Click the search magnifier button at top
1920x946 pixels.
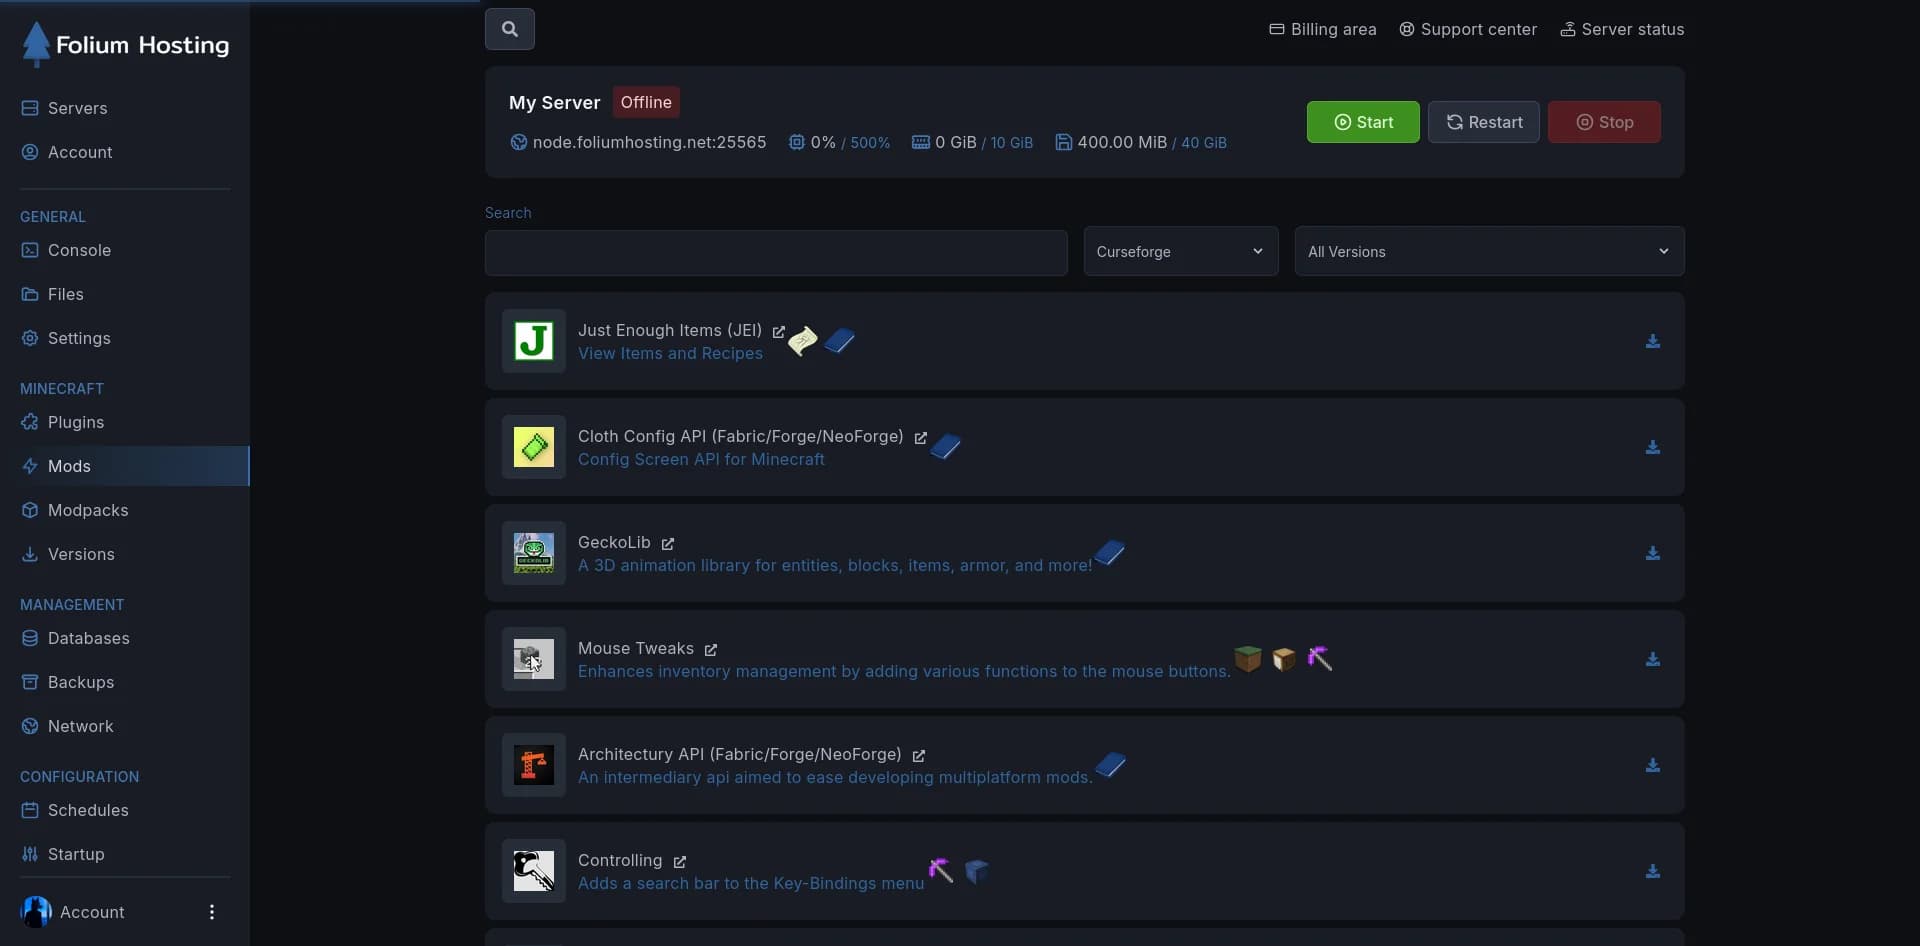(x=509, y=29)
